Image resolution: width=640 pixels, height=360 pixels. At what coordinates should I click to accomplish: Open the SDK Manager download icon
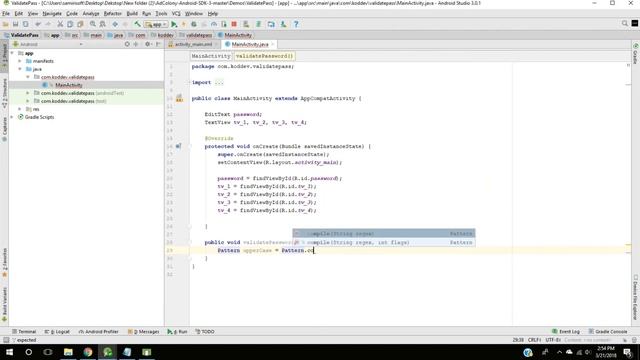tap(283, 24)
